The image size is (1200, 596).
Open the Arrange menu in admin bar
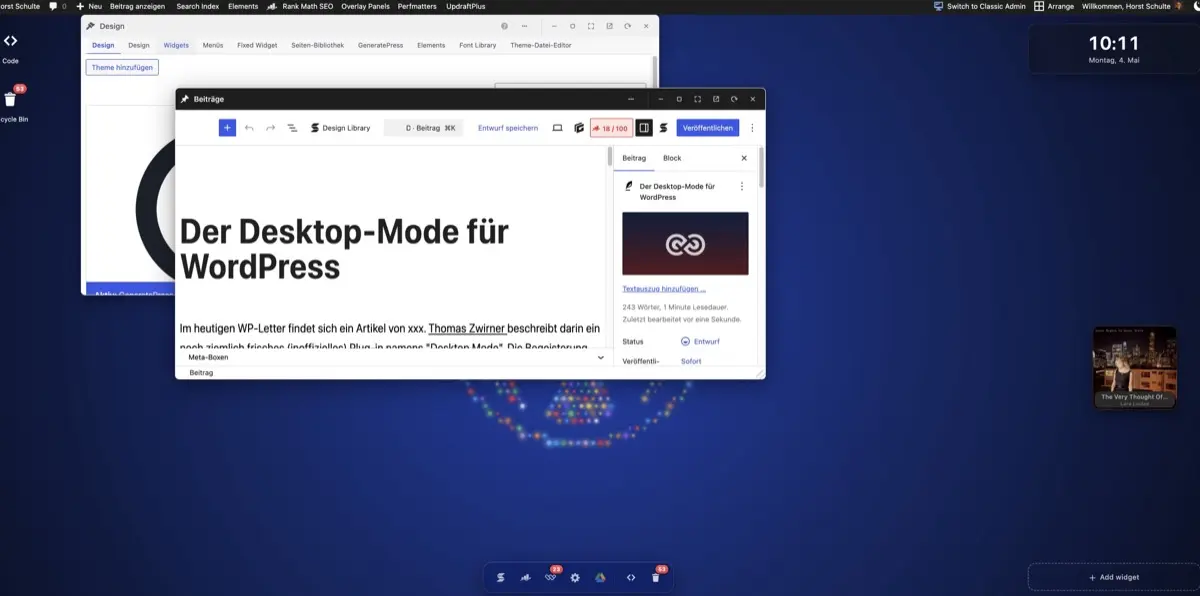(x=1053, y=6)
